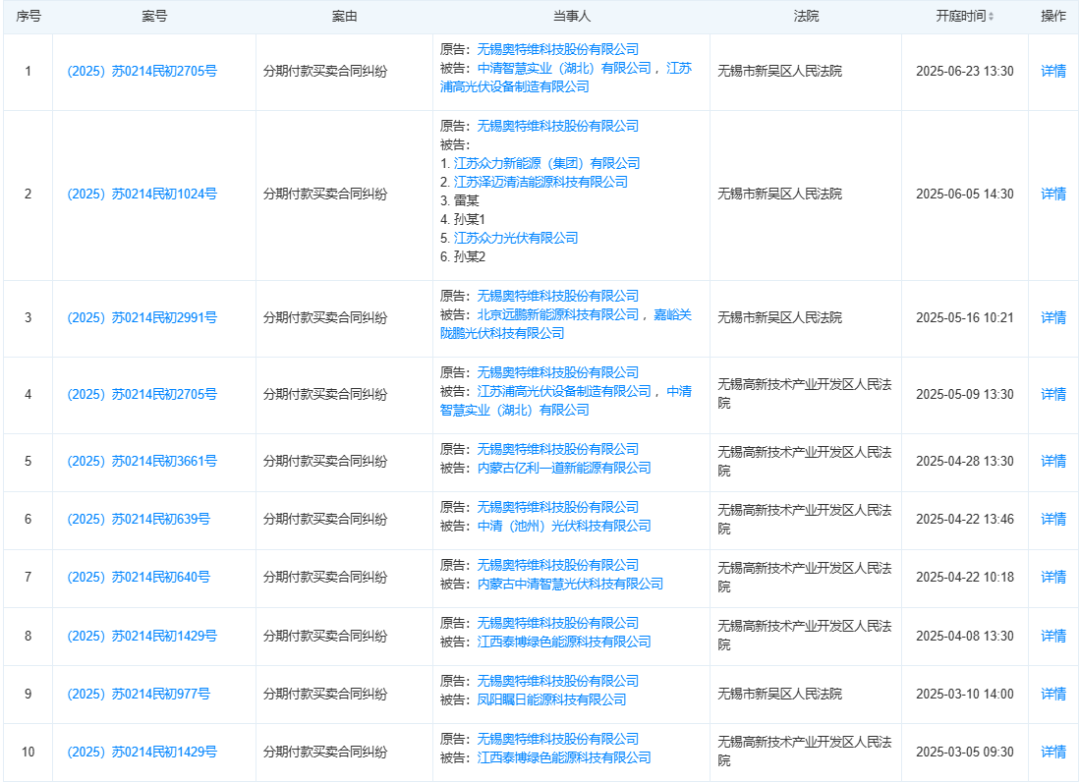Open defendant 凤阳曜日能源科技有限公司
This screenshot has width=1080, height=782.
click(552, 700)
